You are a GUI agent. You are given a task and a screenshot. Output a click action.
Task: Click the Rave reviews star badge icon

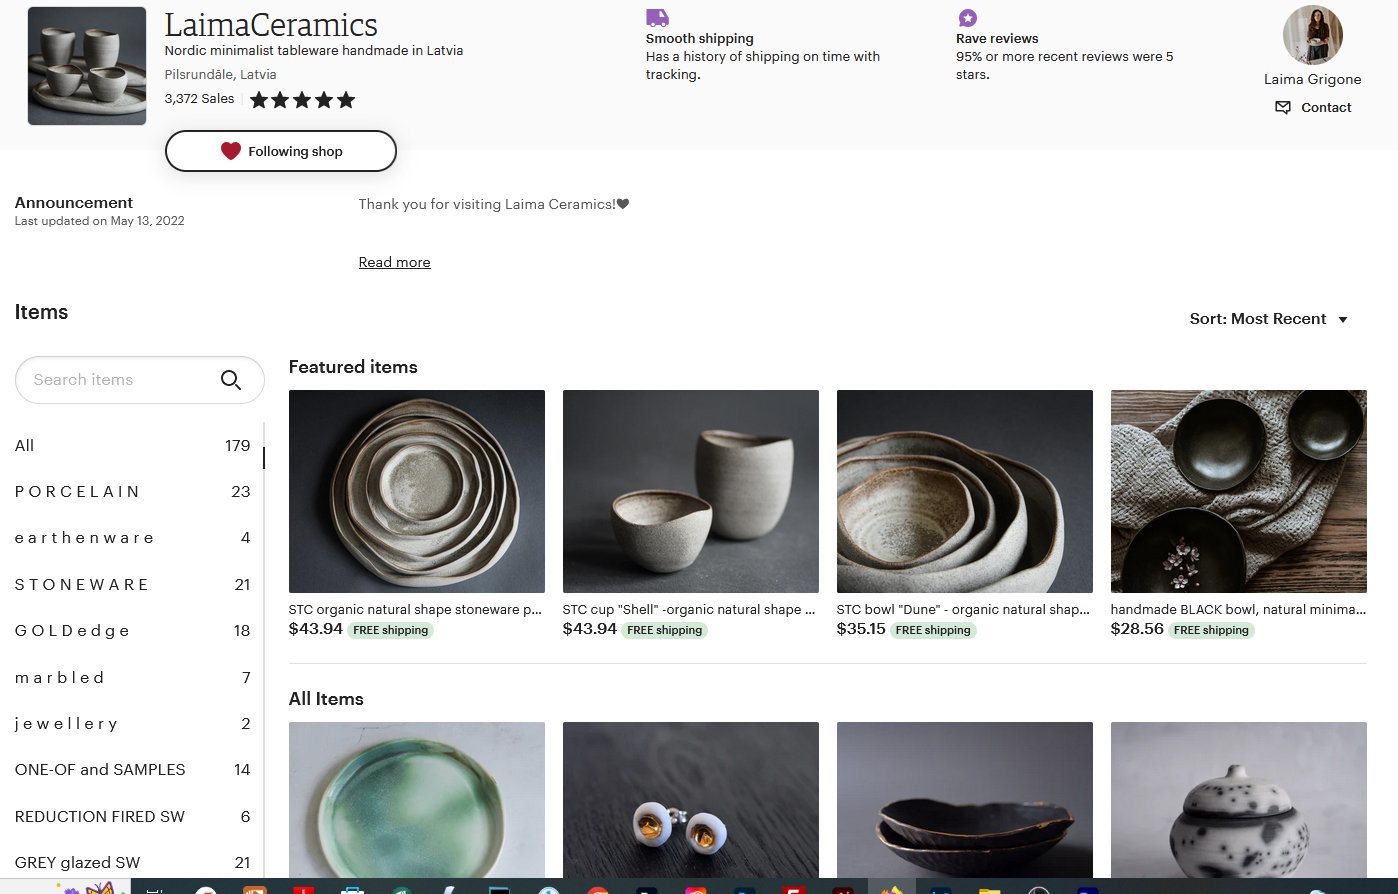coord(967,17)
